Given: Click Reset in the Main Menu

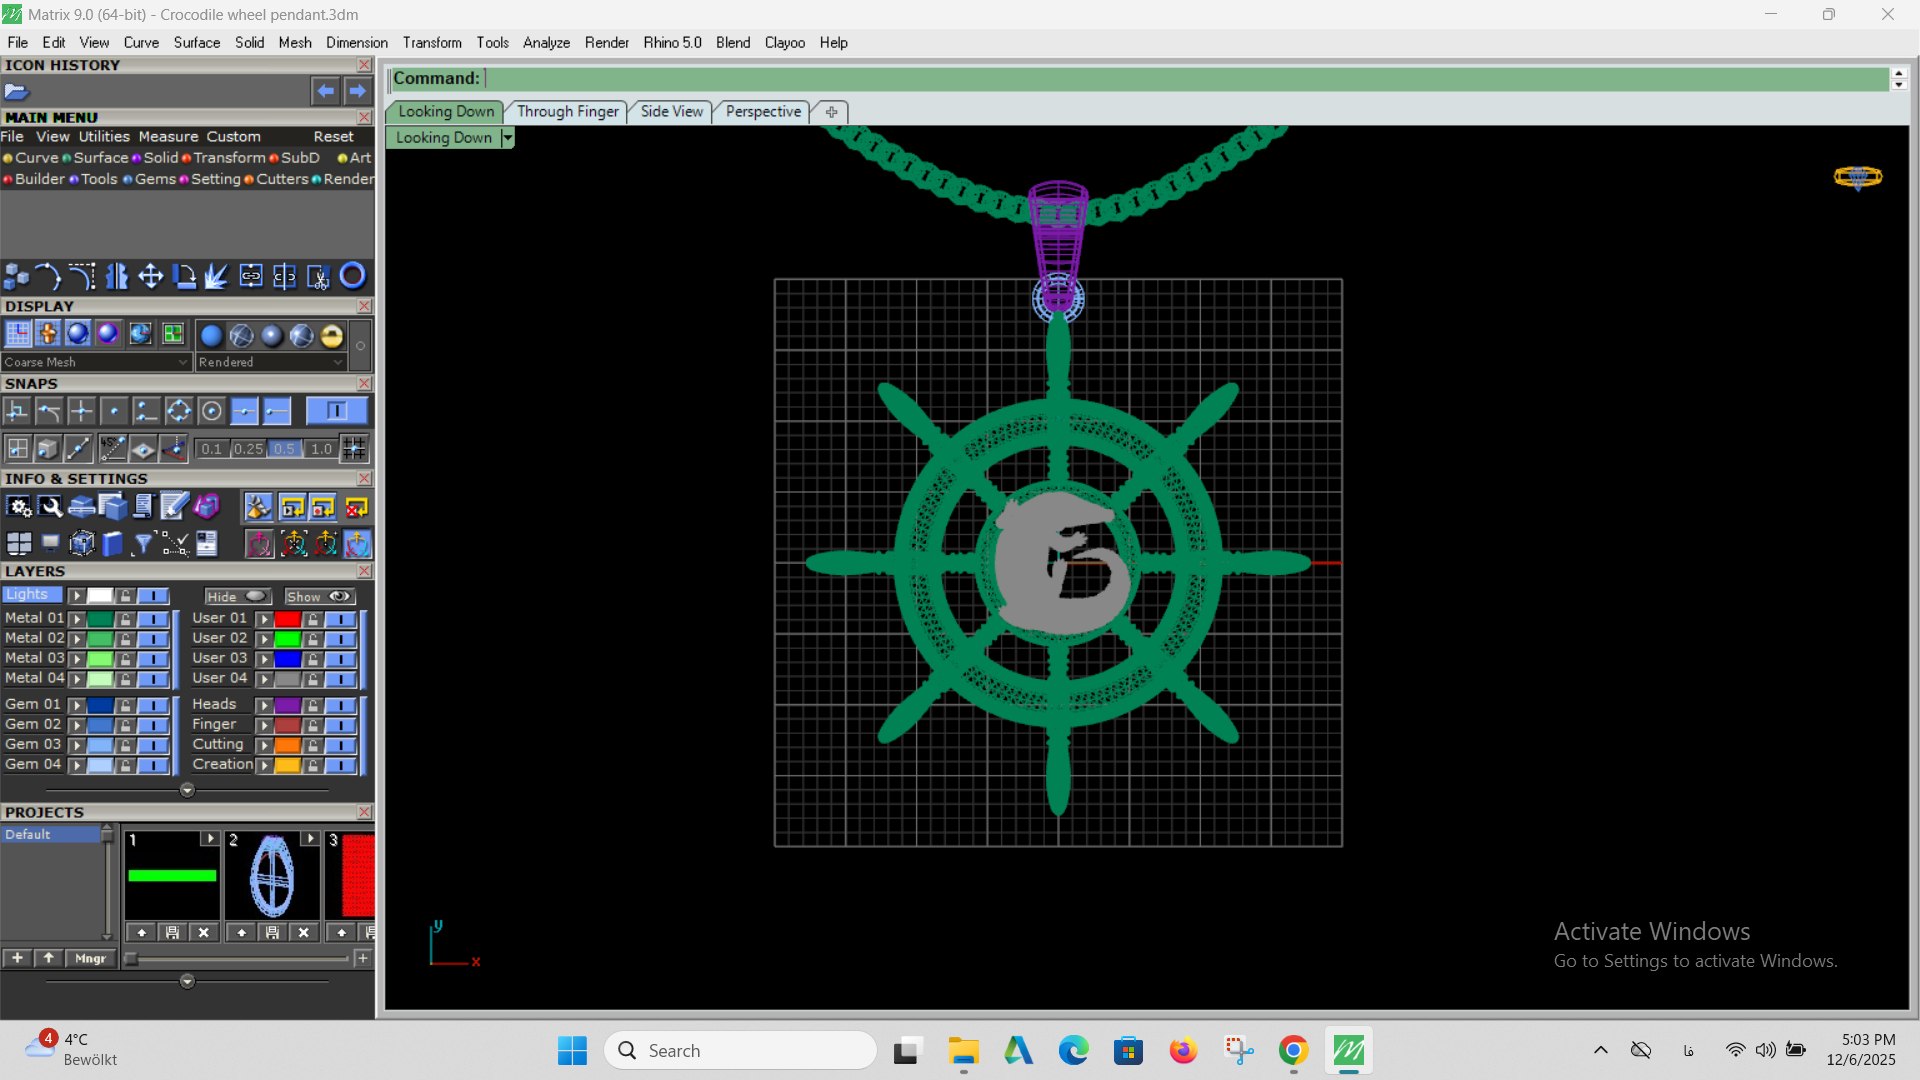Looking at the screenshot, I should click(x=333, y=137).
